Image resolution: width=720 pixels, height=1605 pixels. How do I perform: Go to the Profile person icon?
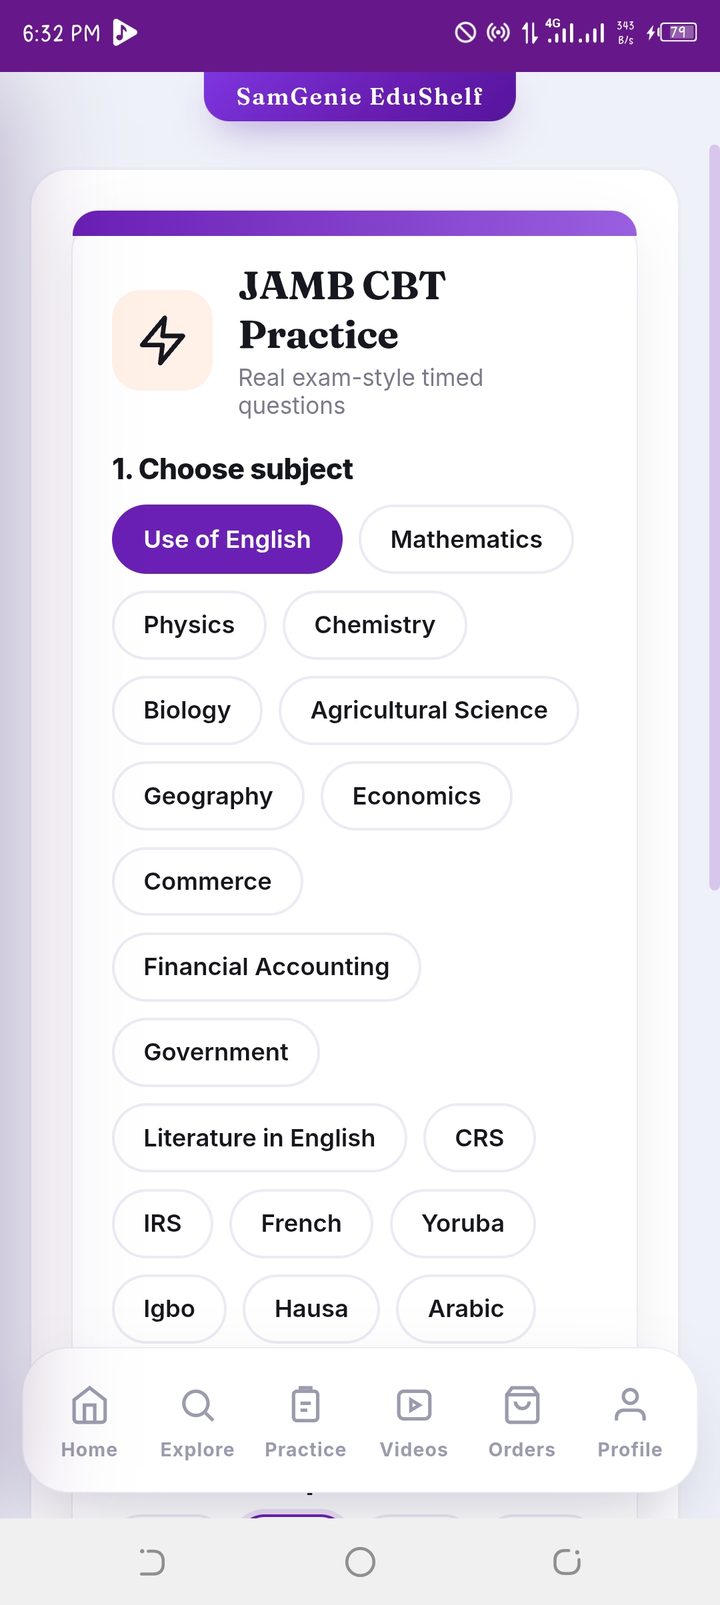[630, 1405]
